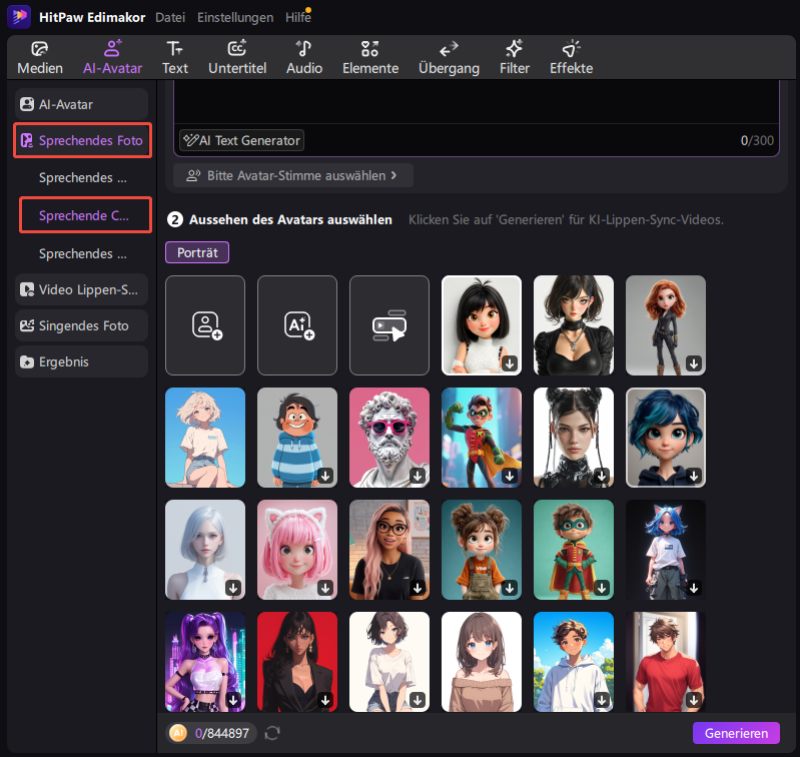Select the Porträt filter tag
Viewport: 800px width, 757px height.
point(197,252)
